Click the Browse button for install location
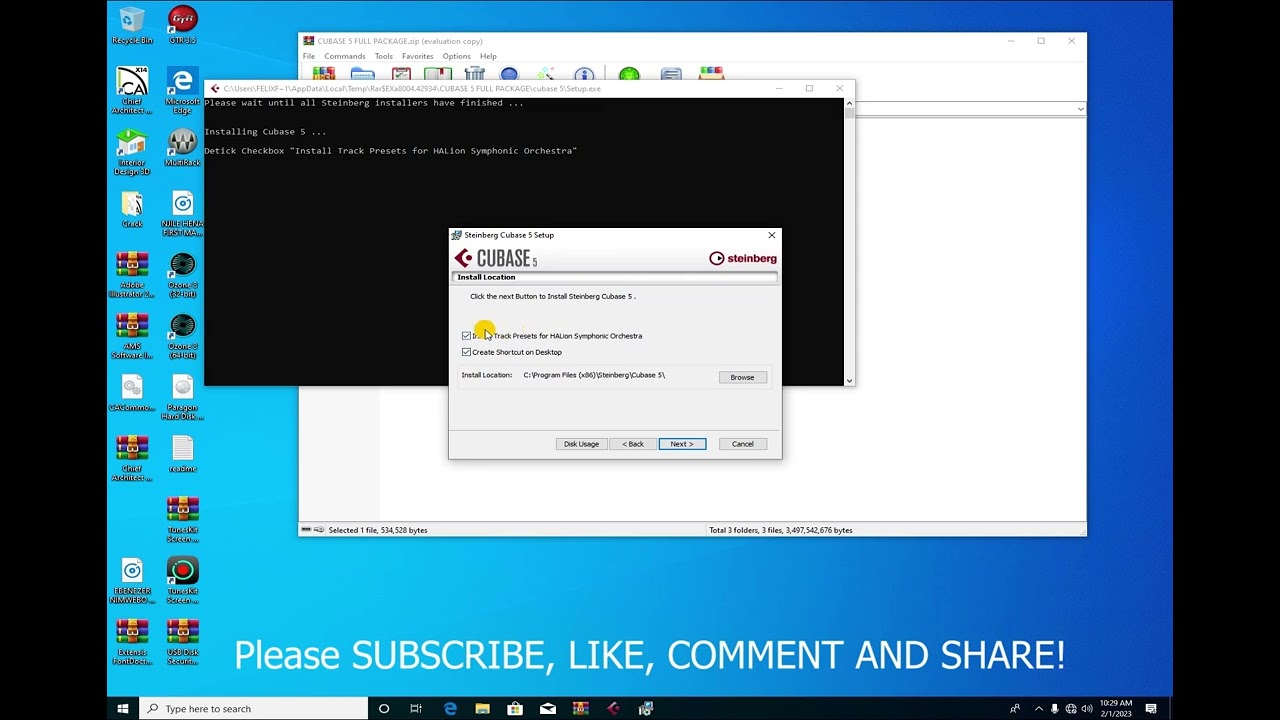The image size is (1280, 720). 742,377
